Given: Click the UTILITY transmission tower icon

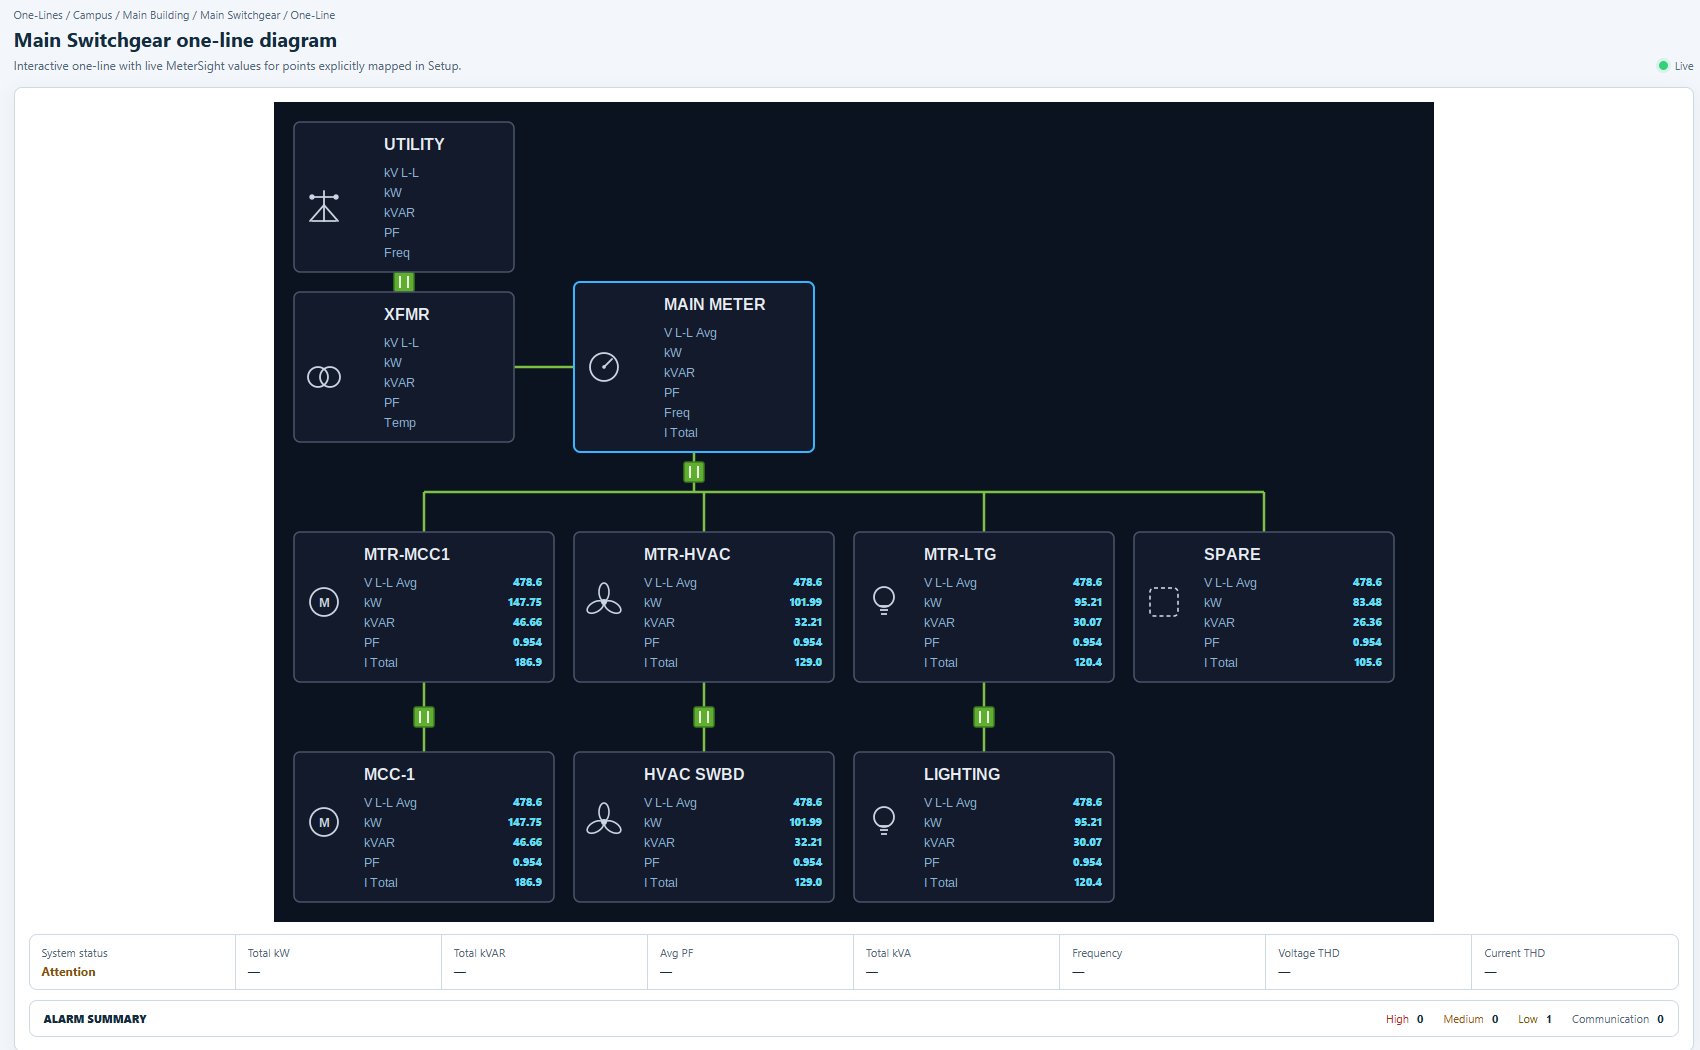Looking at the screenshot, I should [x=324, y=207].
